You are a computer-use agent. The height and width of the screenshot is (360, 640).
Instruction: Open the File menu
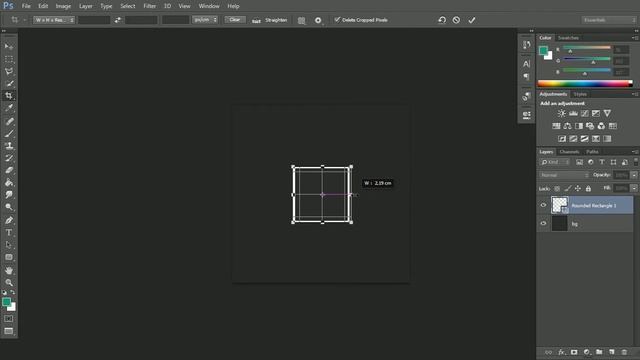(x=26, y=6)
